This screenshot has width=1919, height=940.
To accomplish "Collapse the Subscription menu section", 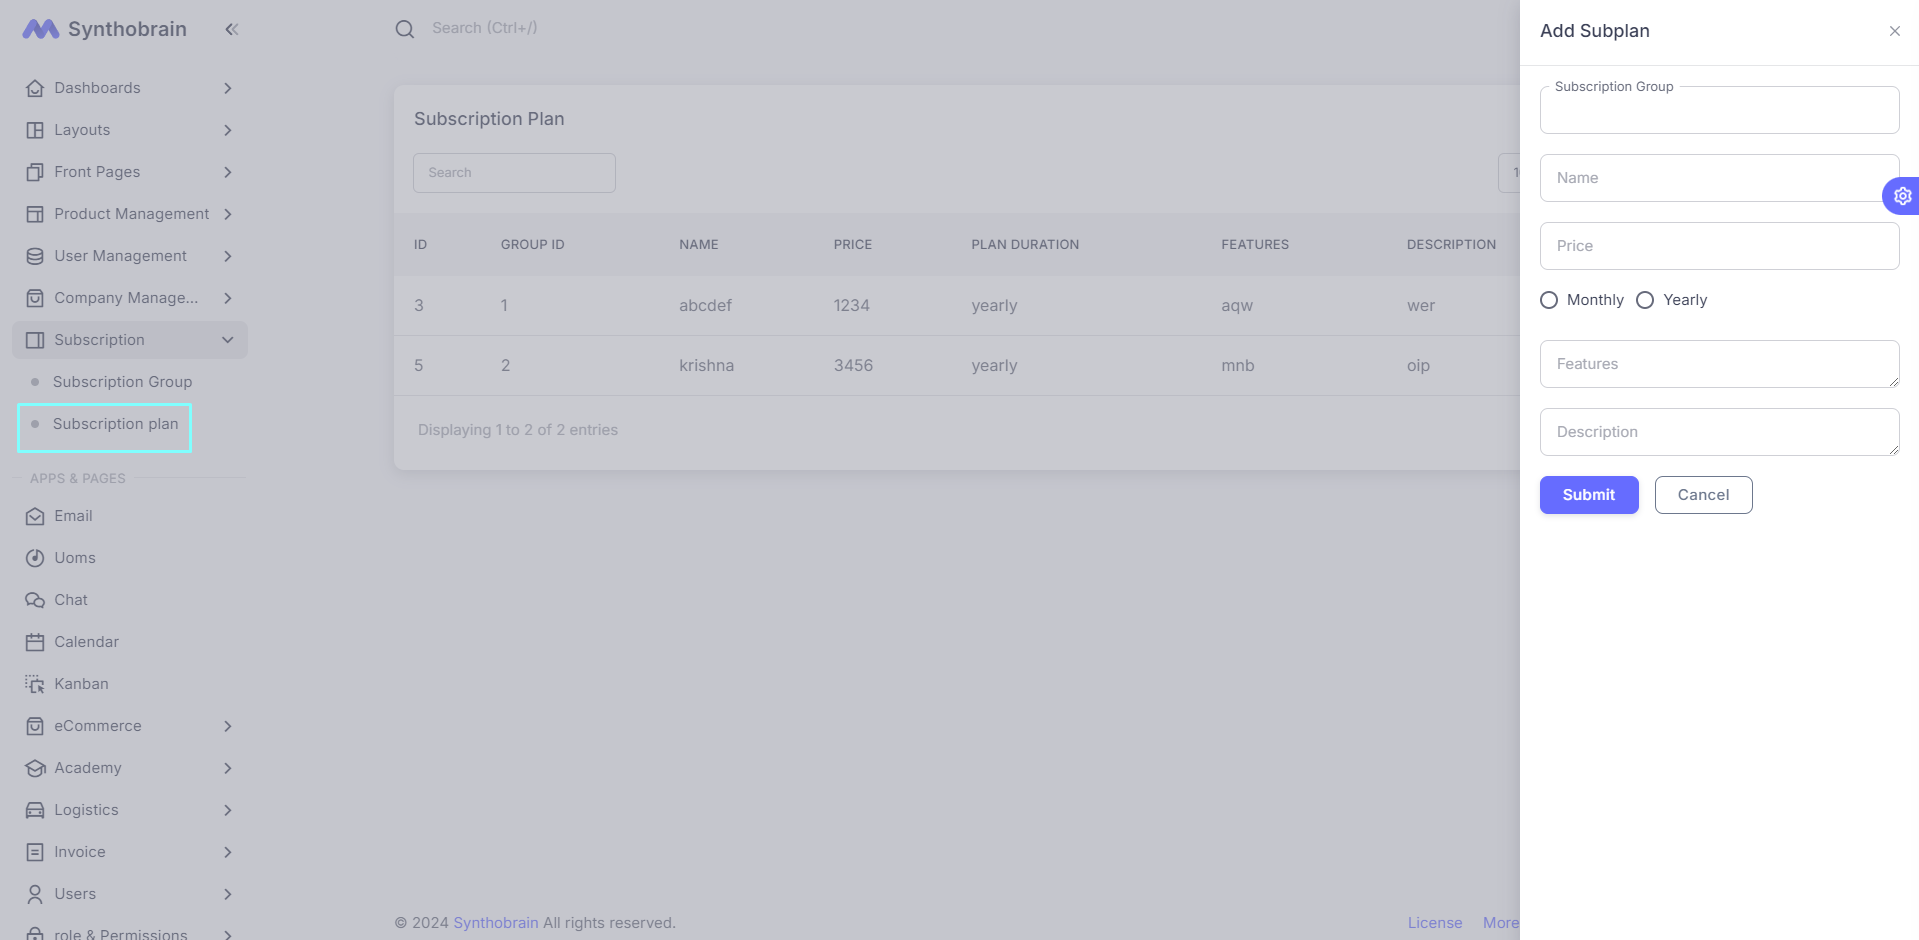I will click(228, 340).
